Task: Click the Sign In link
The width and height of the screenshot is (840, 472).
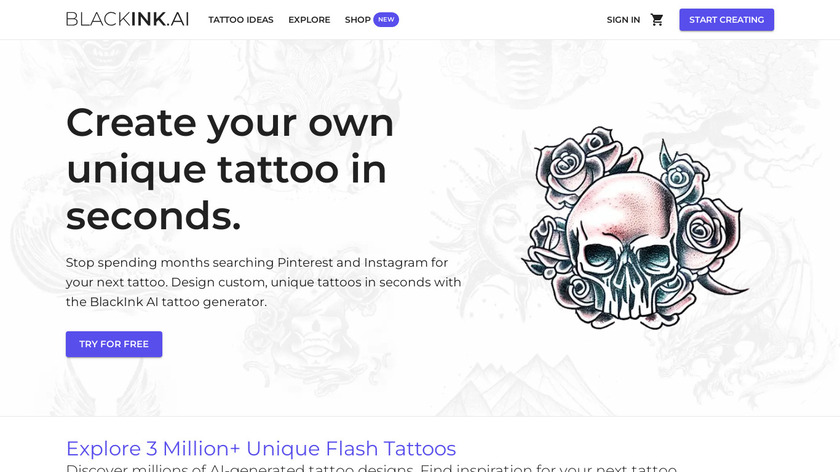Action: point(623,20)
